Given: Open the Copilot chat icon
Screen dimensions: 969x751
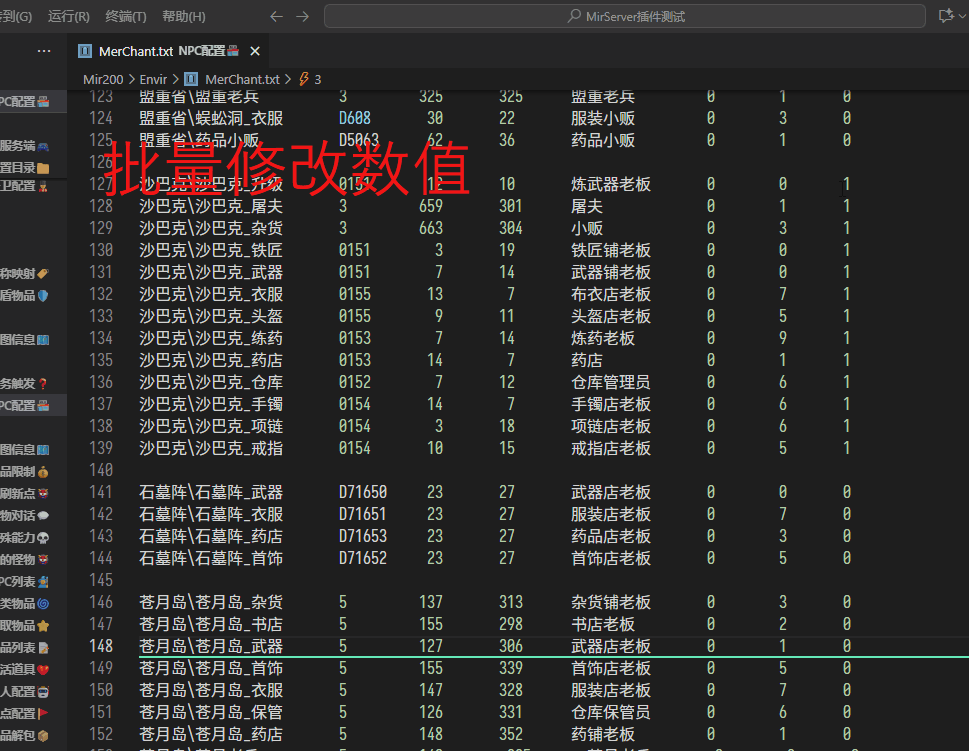Looking at the screenshot, I should tap(945, 16).
